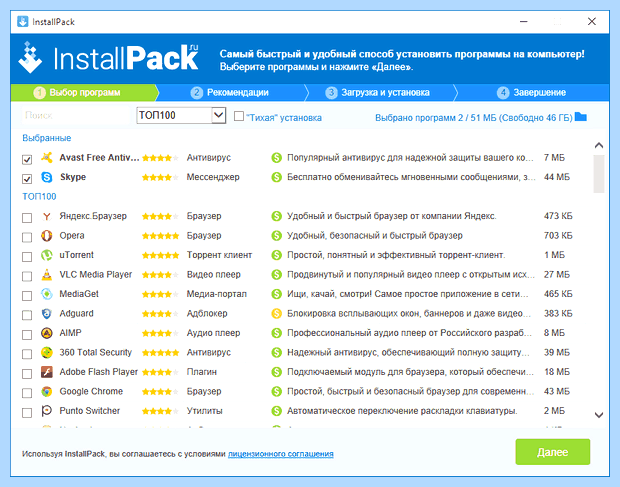Open the ТОП100 category dropdown
620x487 pixels.
[181, 115]
